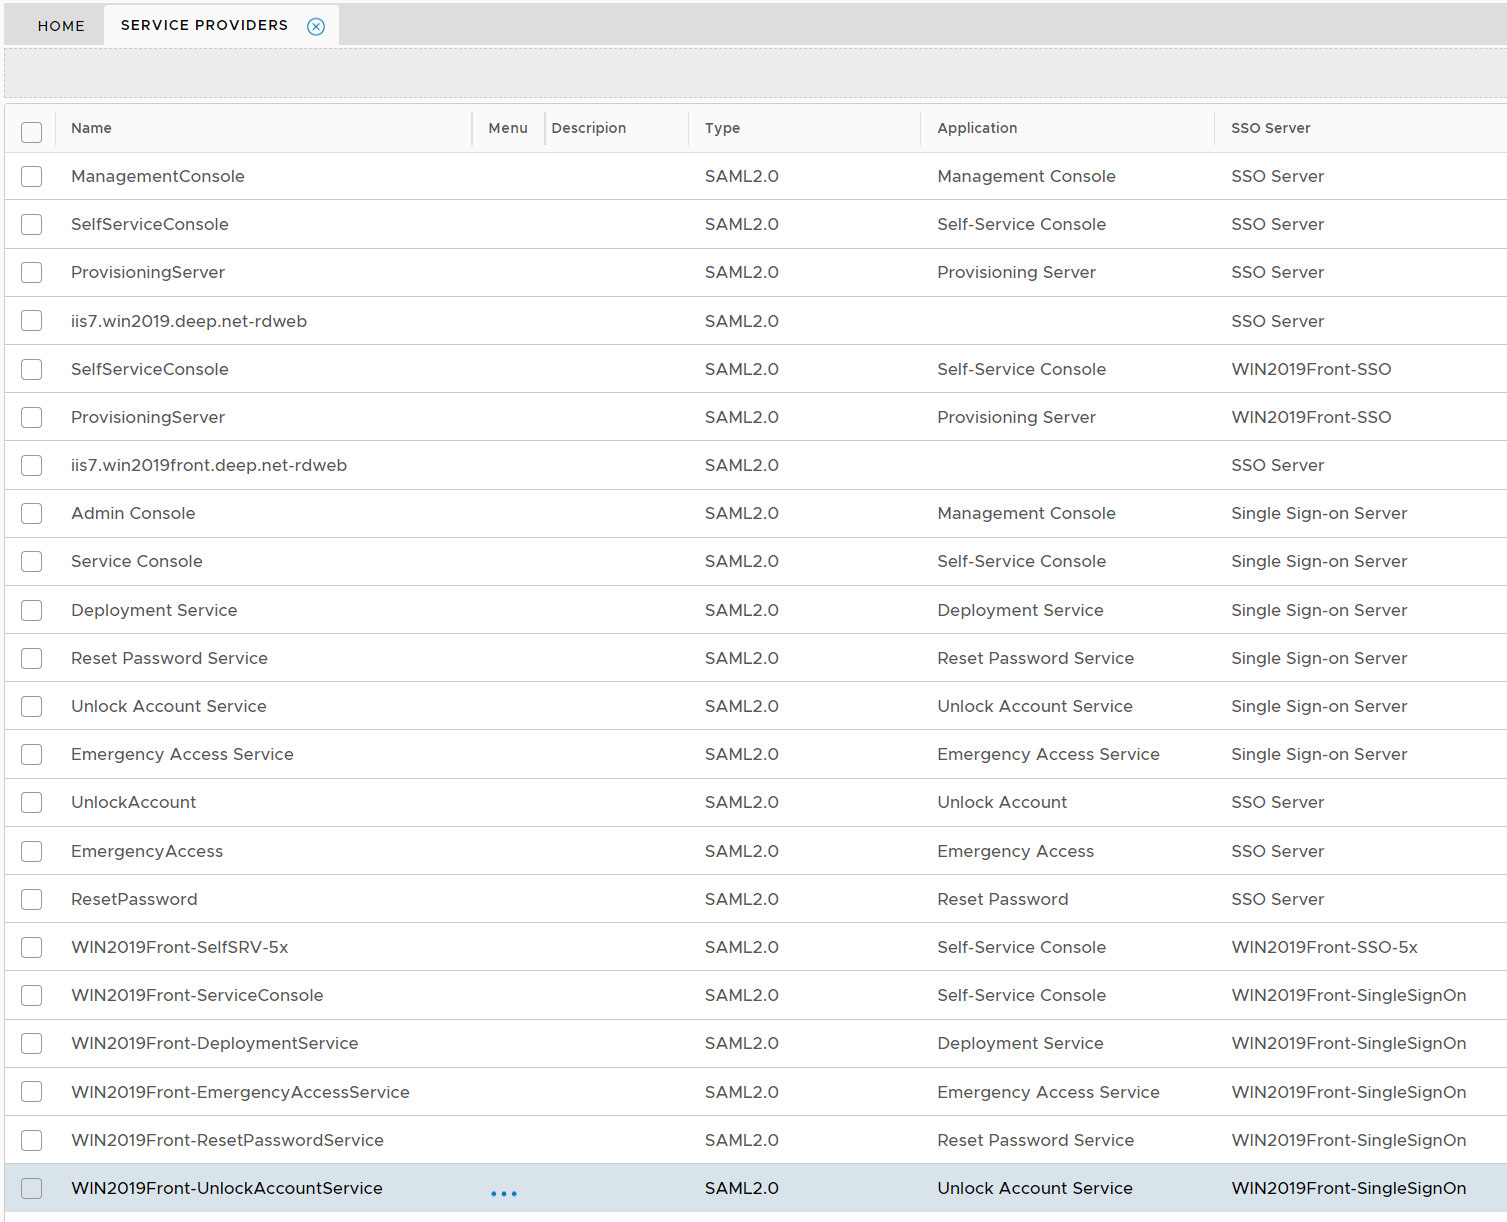Click the Application column header
This screenshot has width=1507, height=1222.
tap(977, 128)
